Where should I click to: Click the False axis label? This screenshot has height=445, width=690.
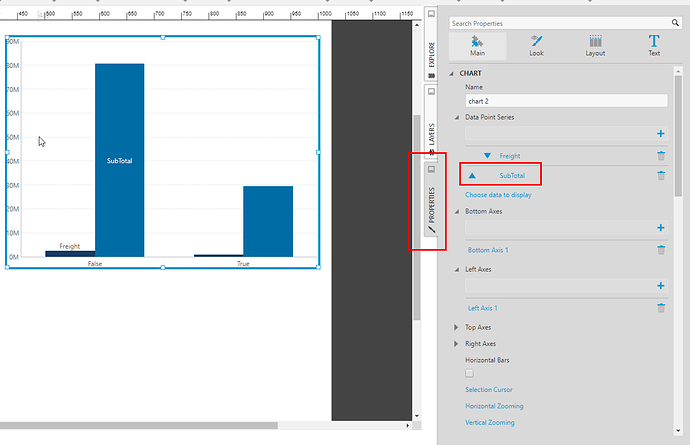point(95,264)
